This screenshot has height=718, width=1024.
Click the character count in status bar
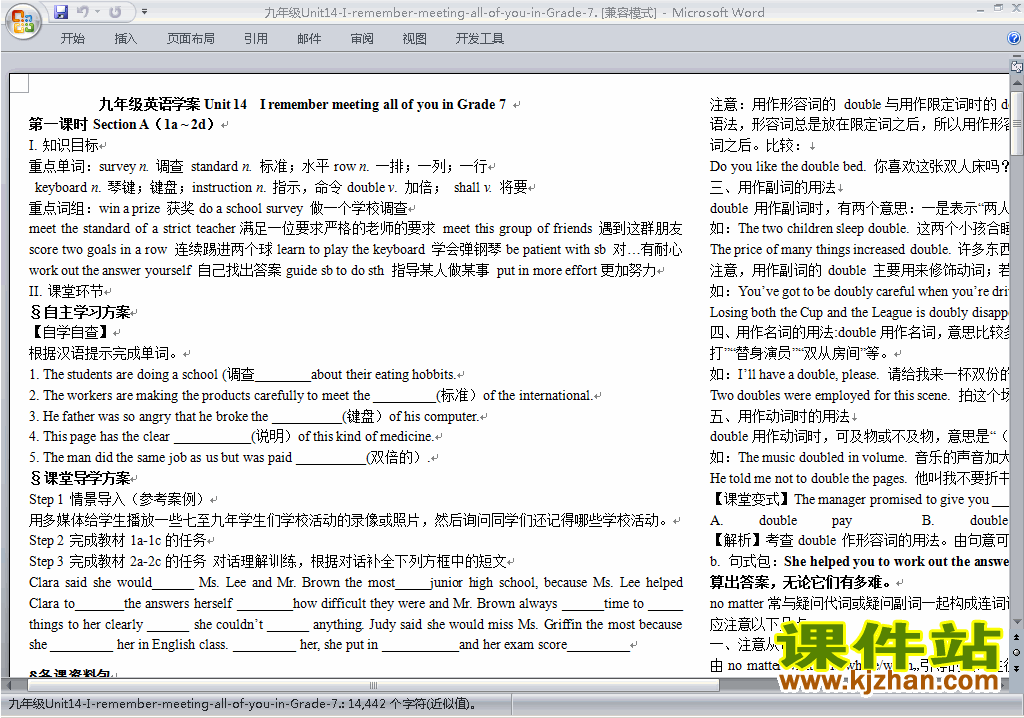pyautogui.click(x=412, y=704)
